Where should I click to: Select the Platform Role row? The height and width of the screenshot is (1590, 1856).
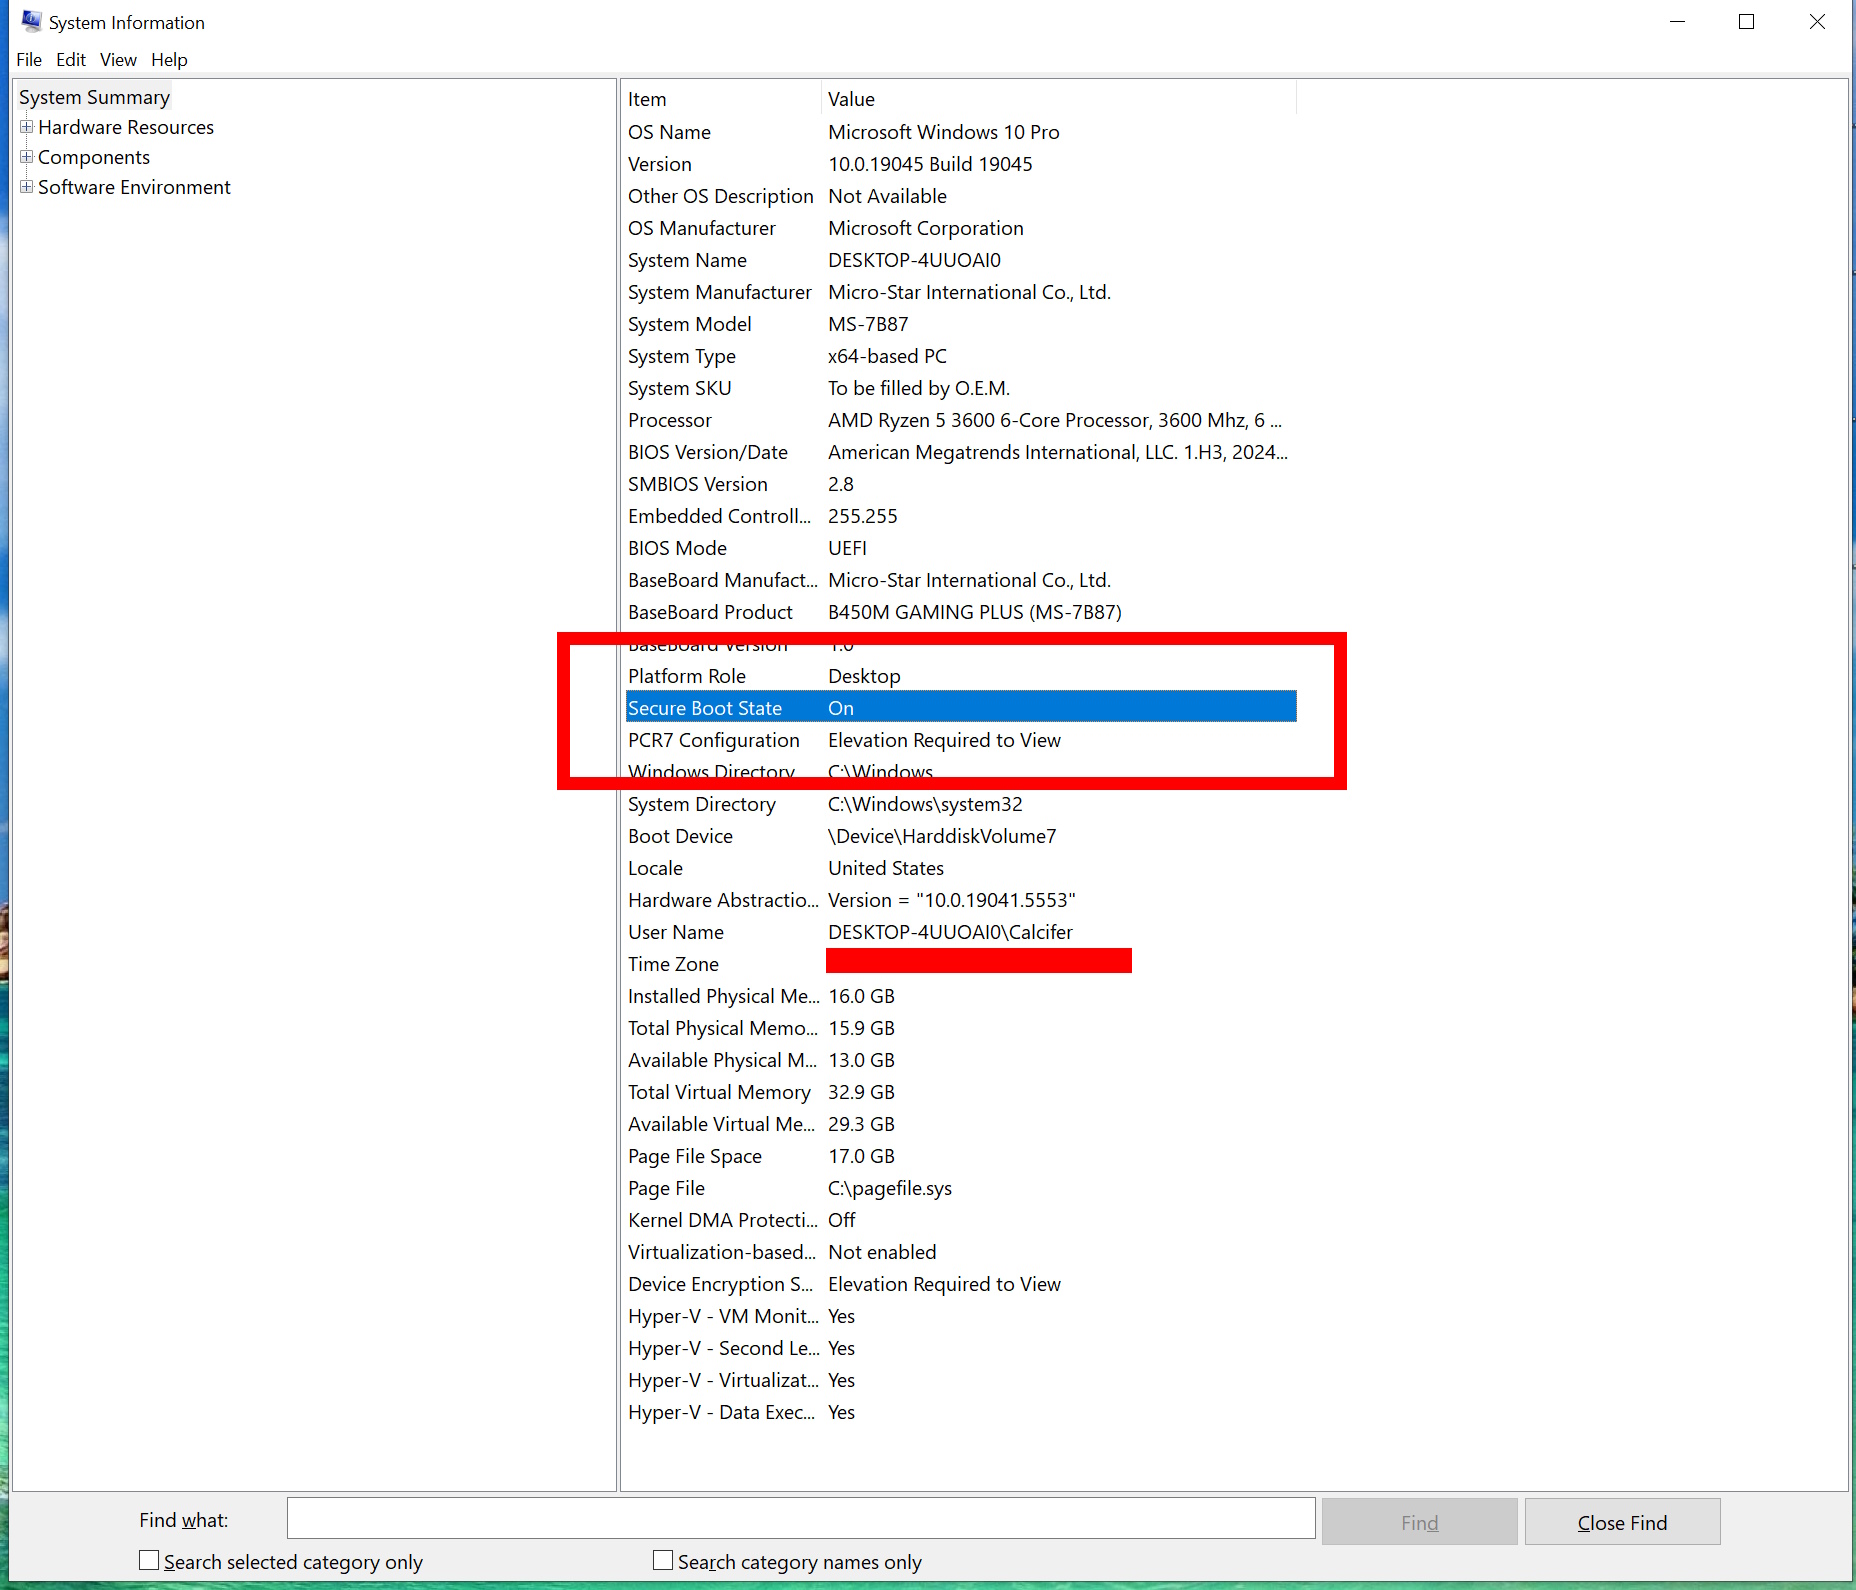[x=961, y=676]
